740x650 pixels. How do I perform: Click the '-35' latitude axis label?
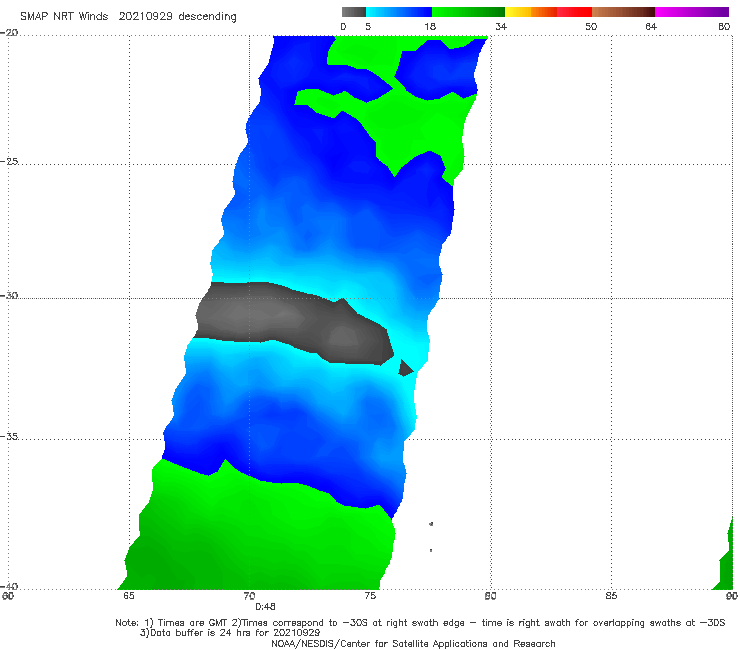pyautogui.click(x=9, y=436)
